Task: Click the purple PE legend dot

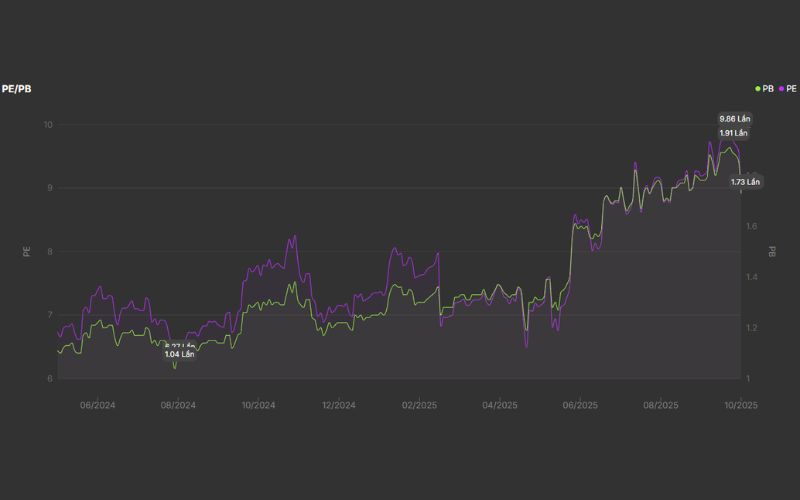Action: pos(779,89)
